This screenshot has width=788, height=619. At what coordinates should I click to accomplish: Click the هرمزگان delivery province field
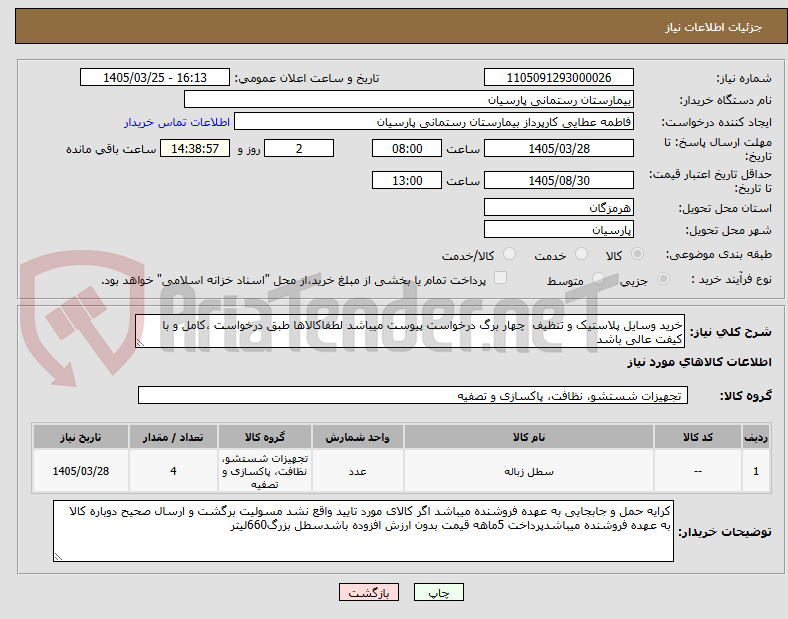pyautogui.click(x=558, y=208)
